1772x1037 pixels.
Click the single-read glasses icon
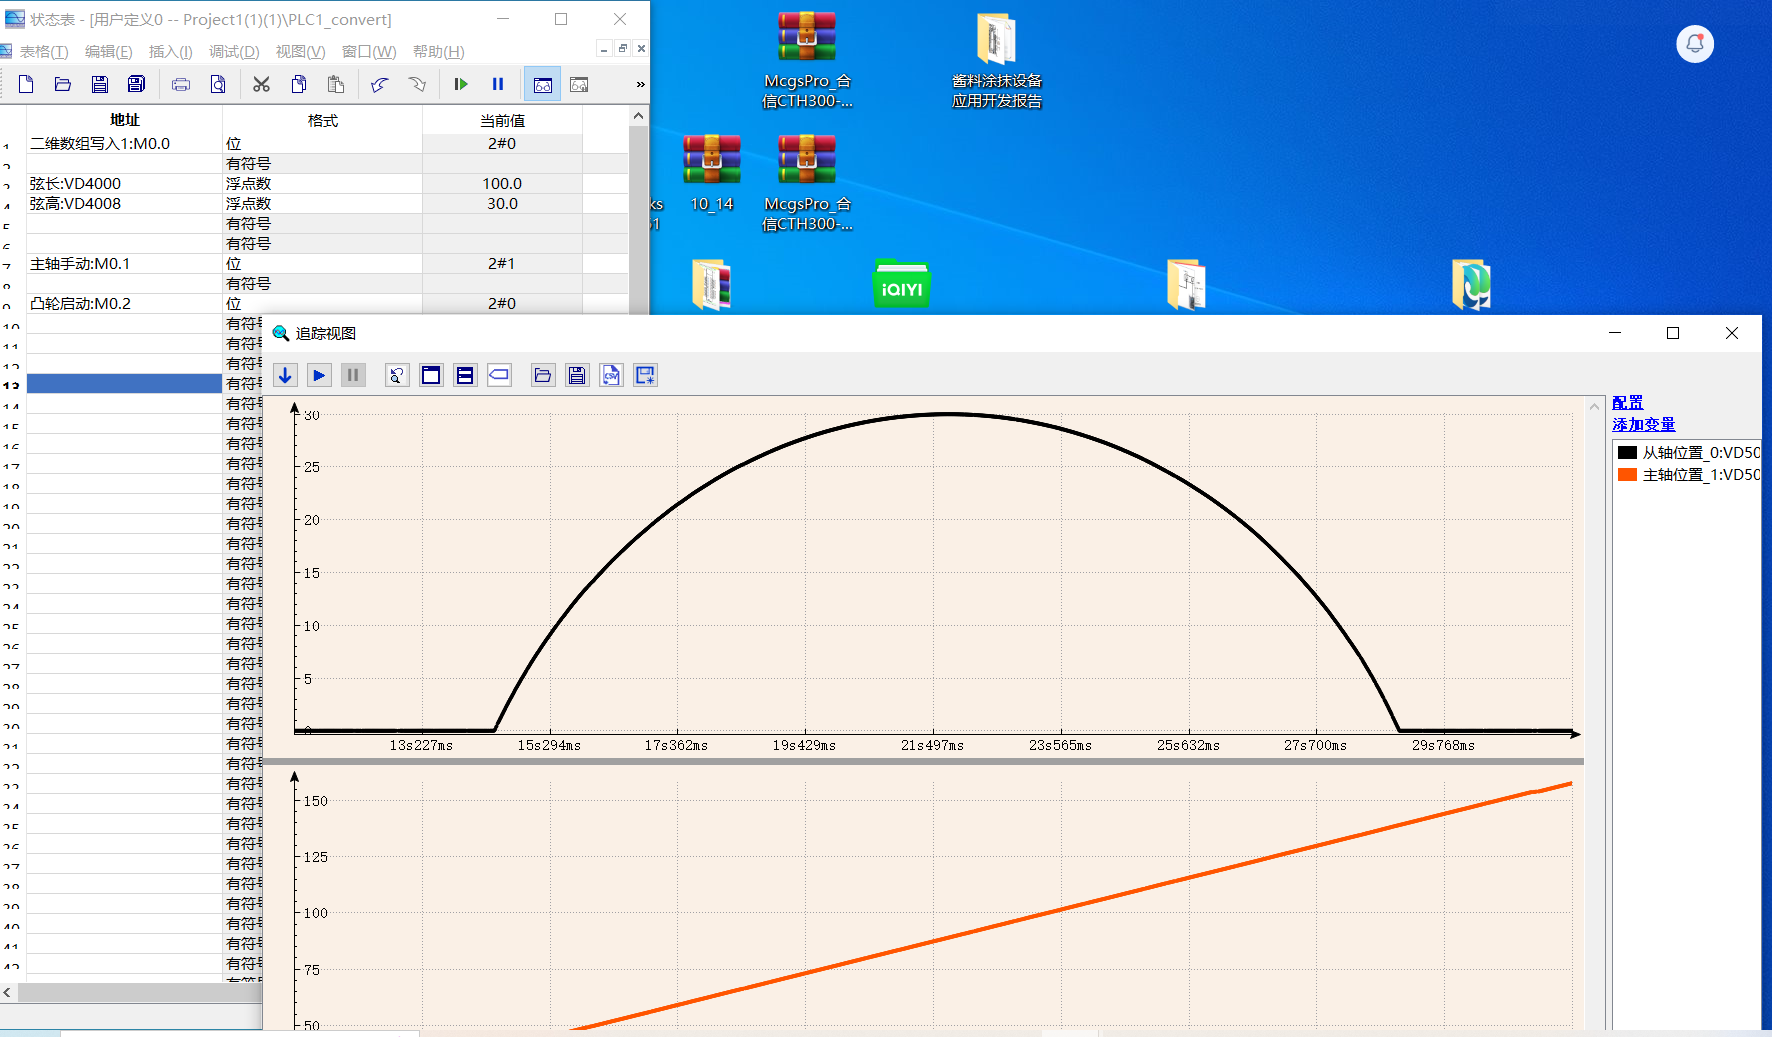pyautogui.click(x=579, y=84)
